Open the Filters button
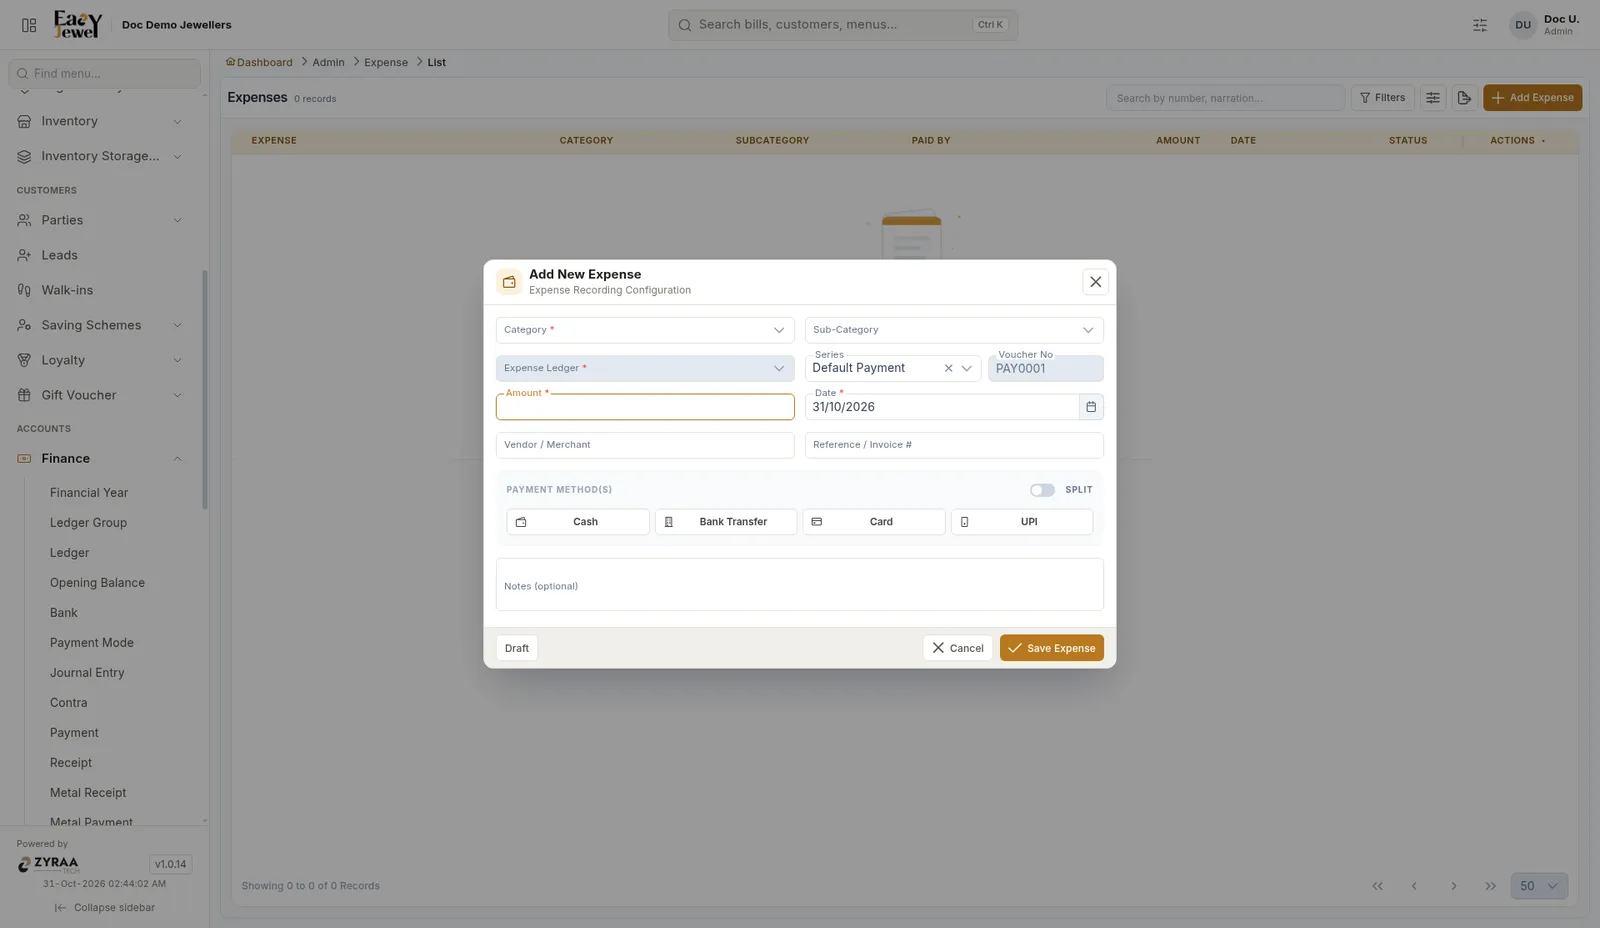The image size is (1600, 928). pos(1383,98)
